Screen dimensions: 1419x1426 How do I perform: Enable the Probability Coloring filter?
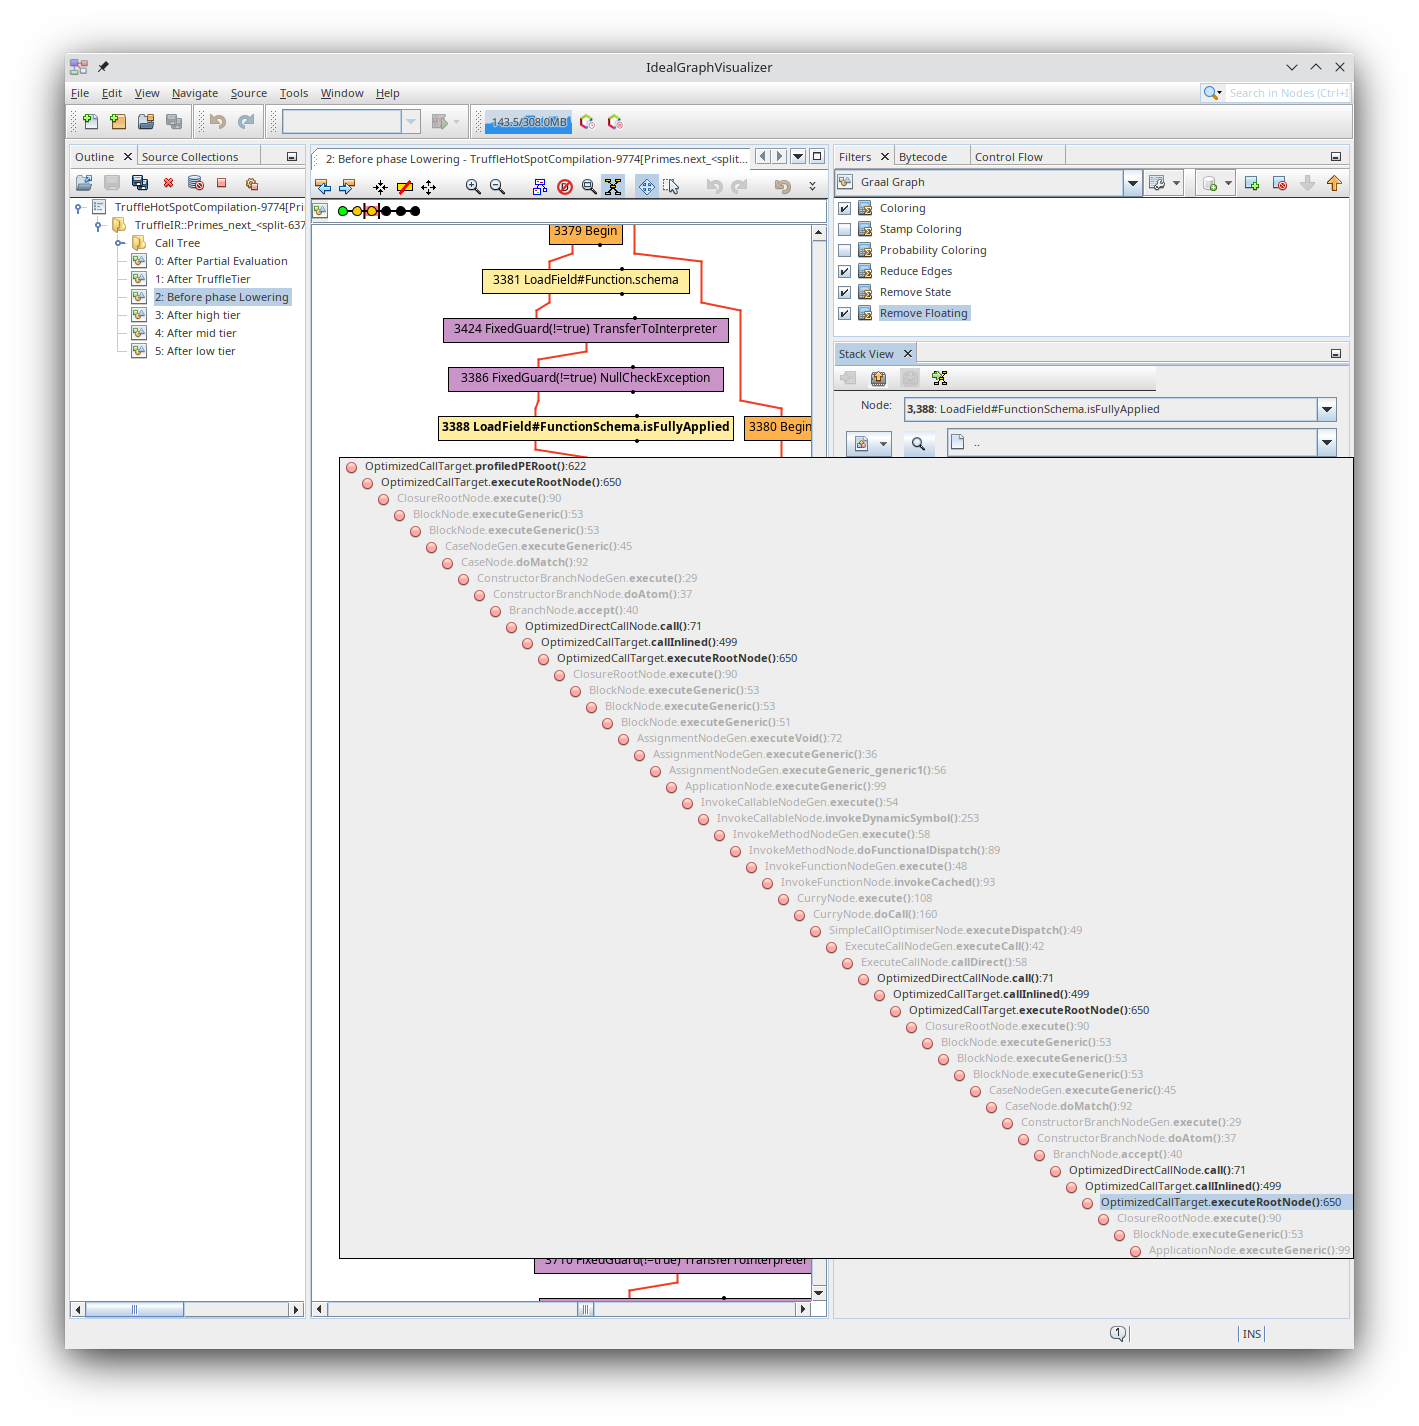coord(845,250)
